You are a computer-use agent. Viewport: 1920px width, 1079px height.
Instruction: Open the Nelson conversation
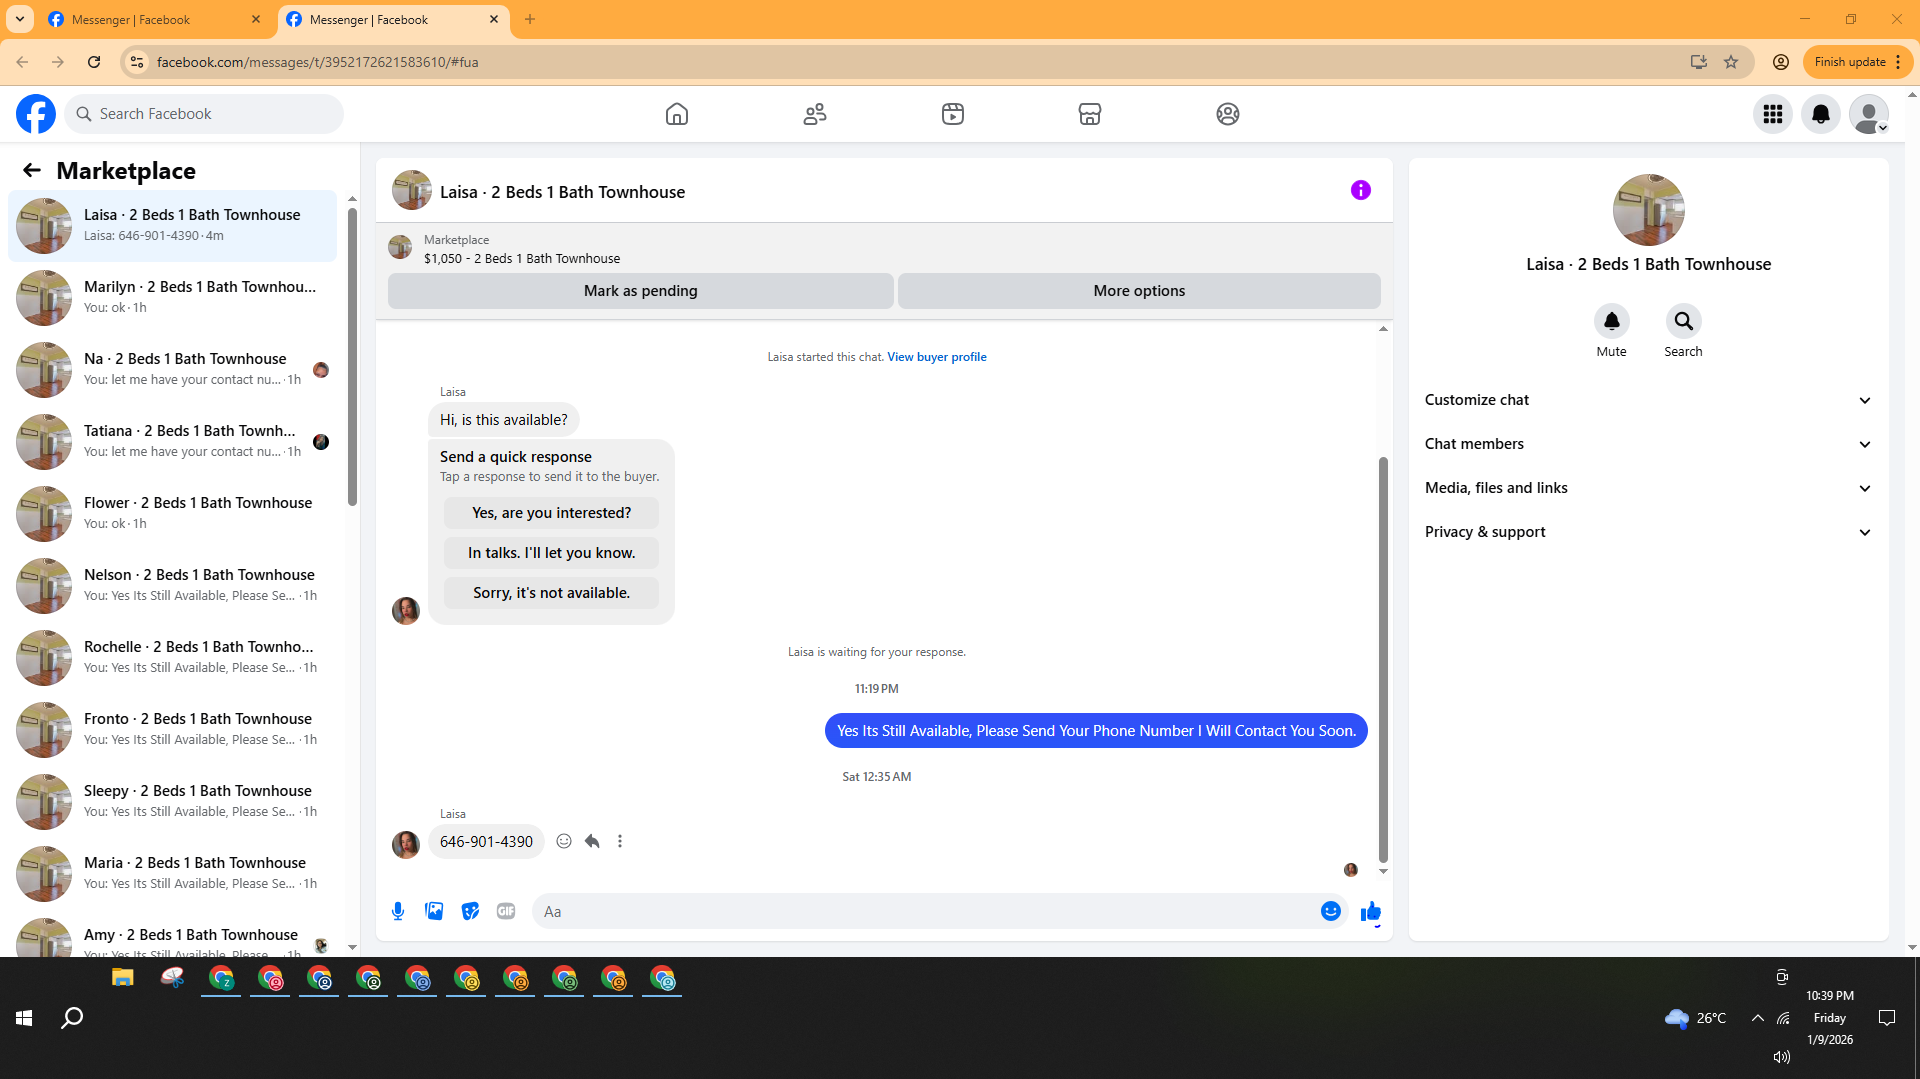point(172,585)
